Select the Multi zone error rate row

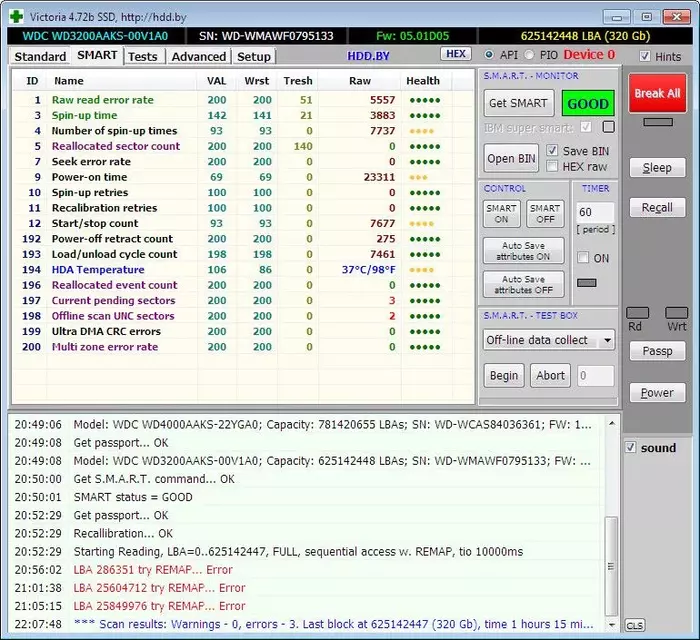click(243, 347)
